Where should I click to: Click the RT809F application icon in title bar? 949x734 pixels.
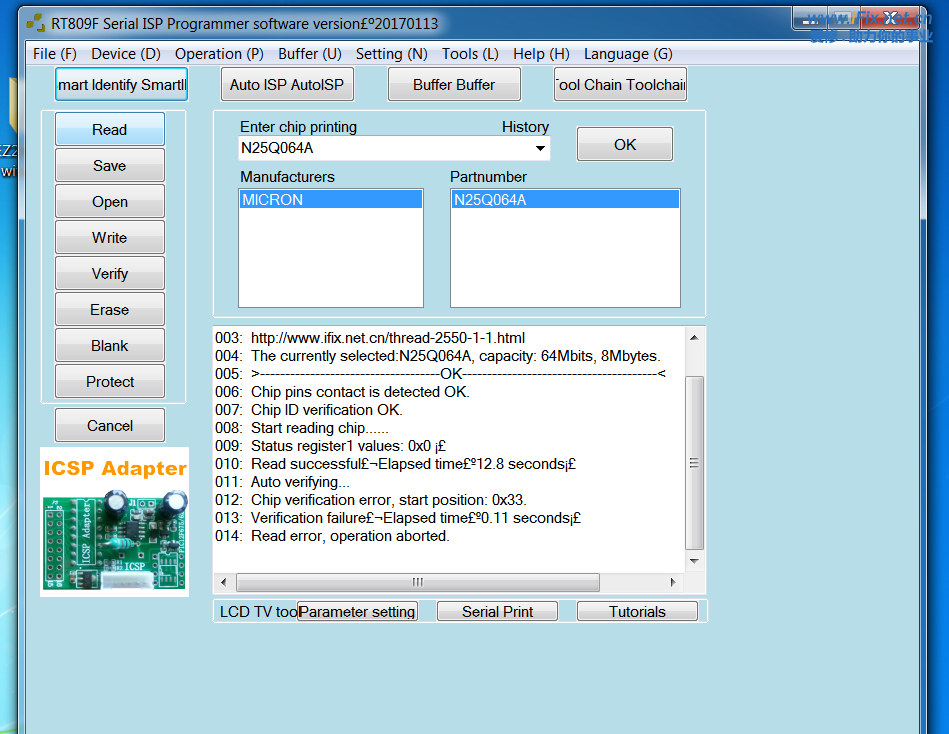[35, 23]
